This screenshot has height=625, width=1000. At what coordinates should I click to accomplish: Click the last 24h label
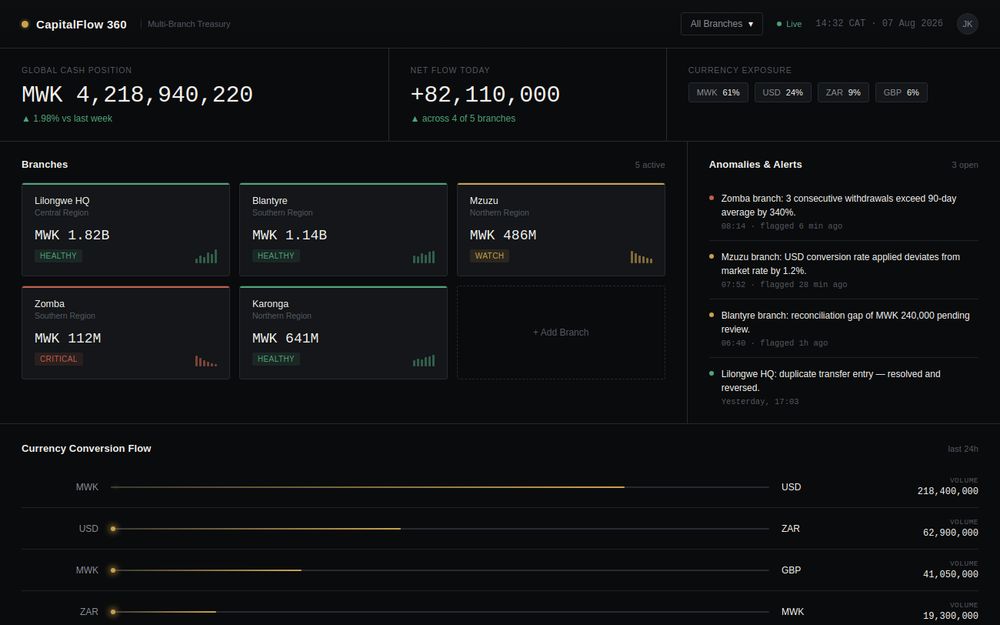[x=962, y=449]
